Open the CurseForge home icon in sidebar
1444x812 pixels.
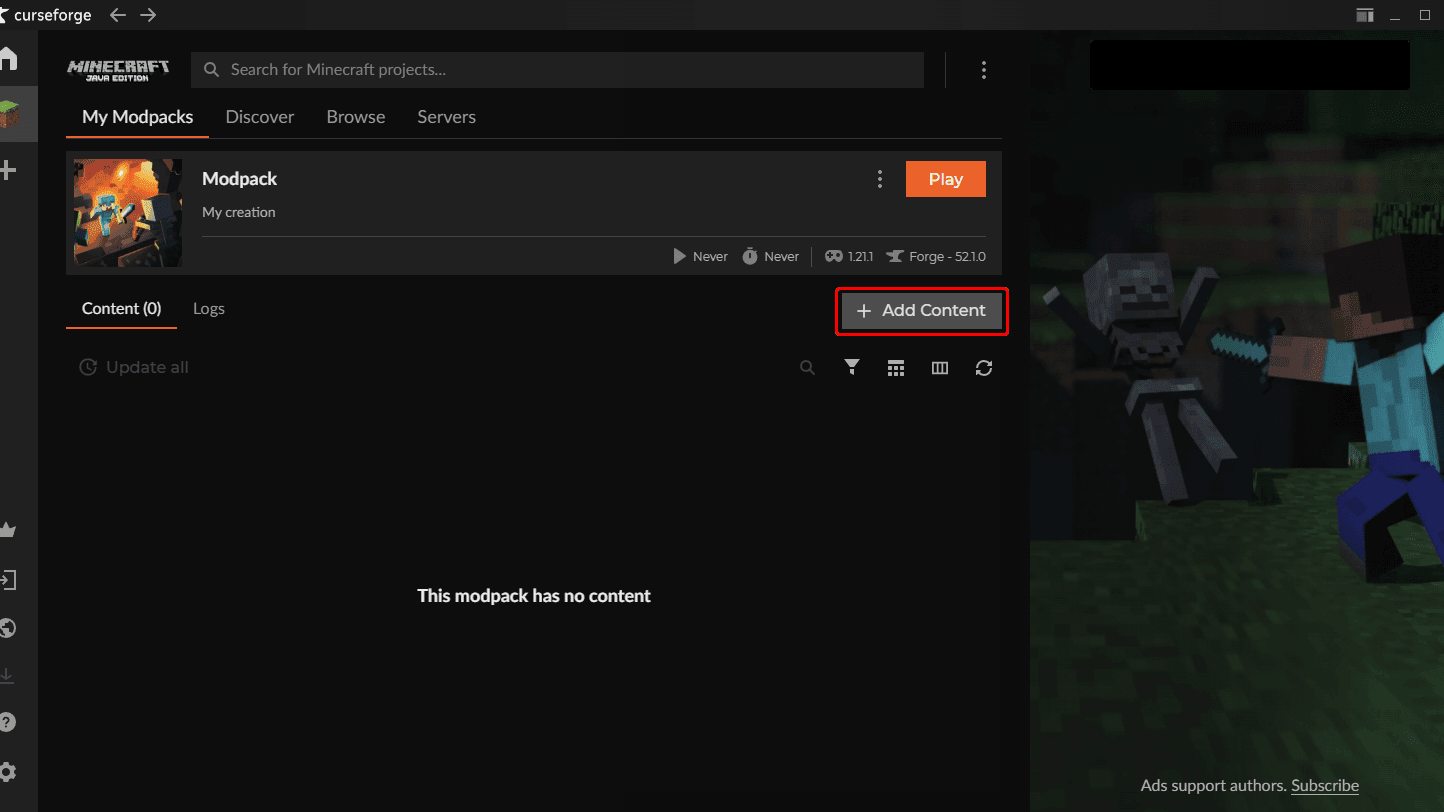[x=8, y=58]
